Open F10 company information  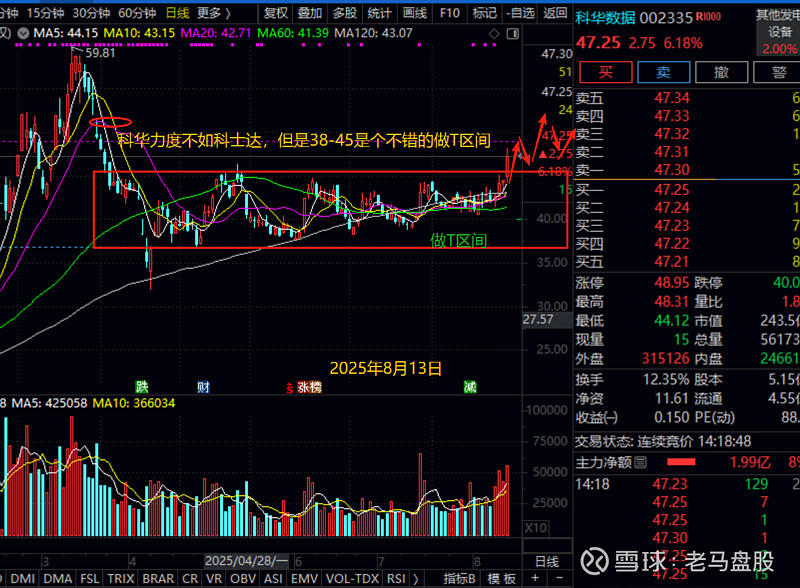click(x=449, y=13)
